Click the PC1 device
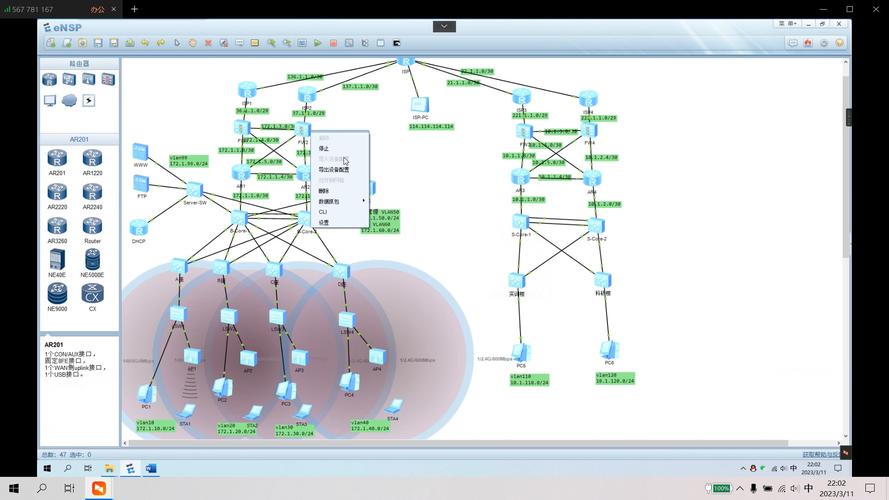Viewport: 889px width, 500px height. tap(147, 395)
